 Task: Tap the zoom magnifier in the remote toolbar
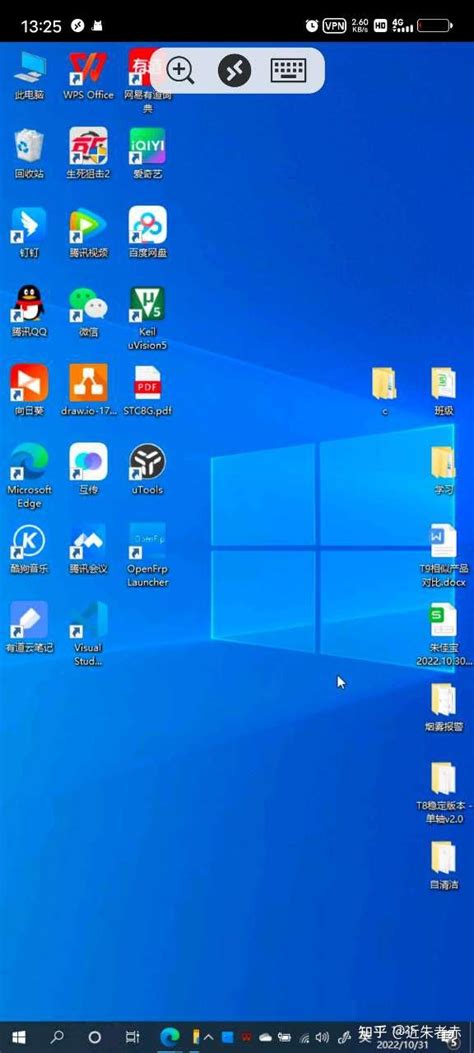[x=180, y=70]
